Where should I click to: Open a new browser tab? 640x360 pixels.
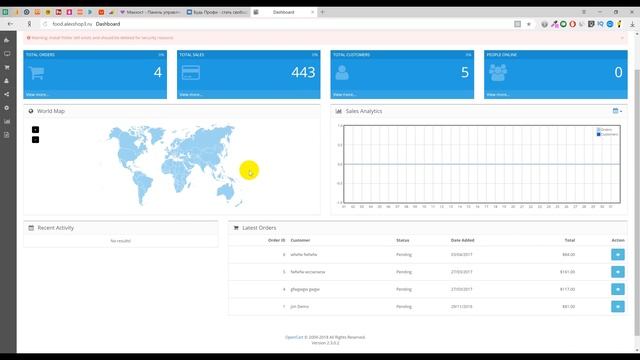pyautogui.click(x=322, y=12)
